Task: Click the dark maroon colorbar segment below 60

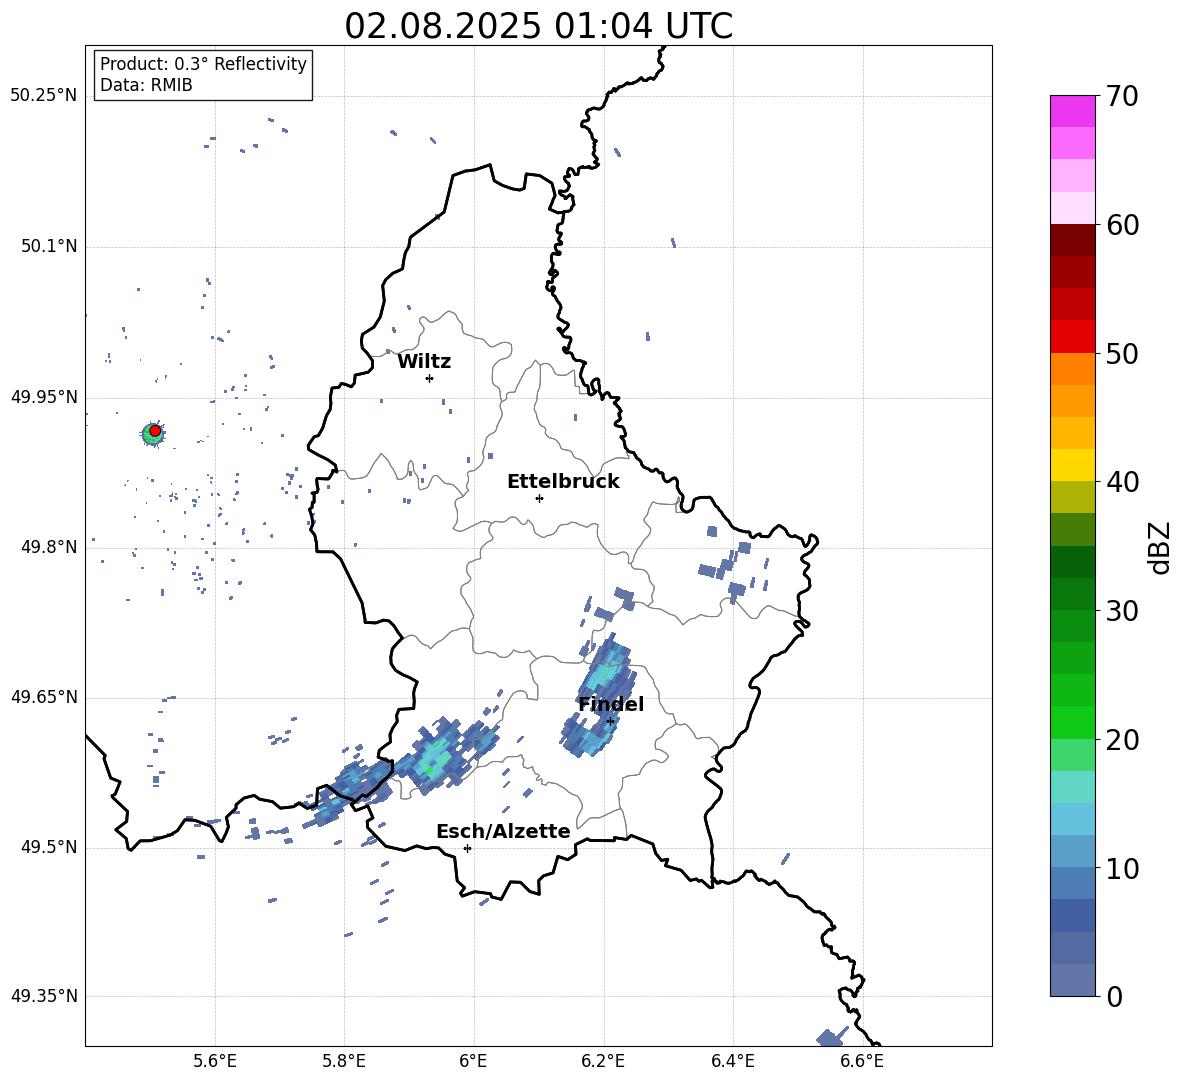Action: [1072, 240]
